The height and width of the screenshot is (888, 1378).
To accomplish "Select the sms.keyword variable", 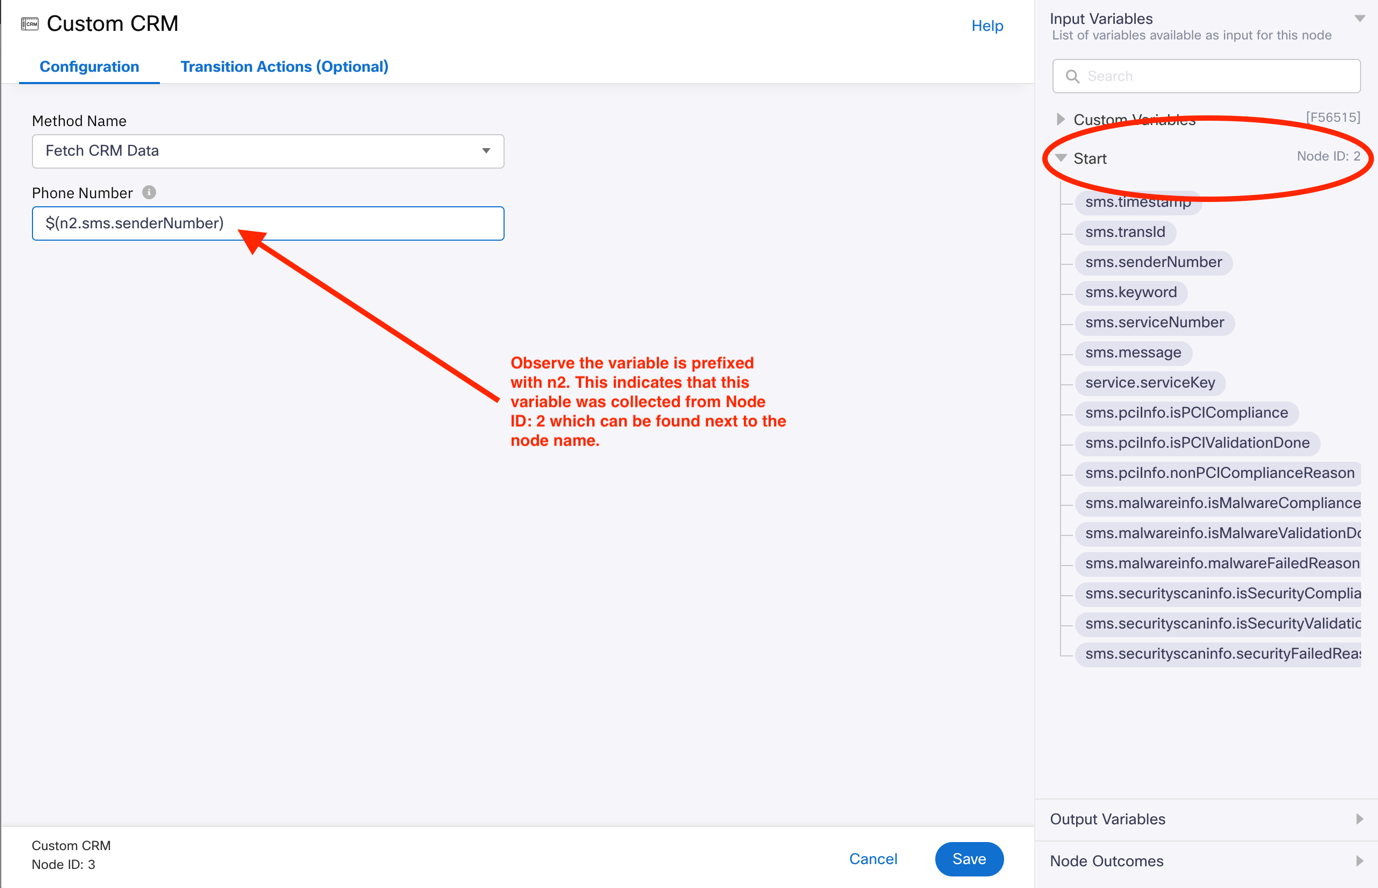I will tap(1131, 292).
